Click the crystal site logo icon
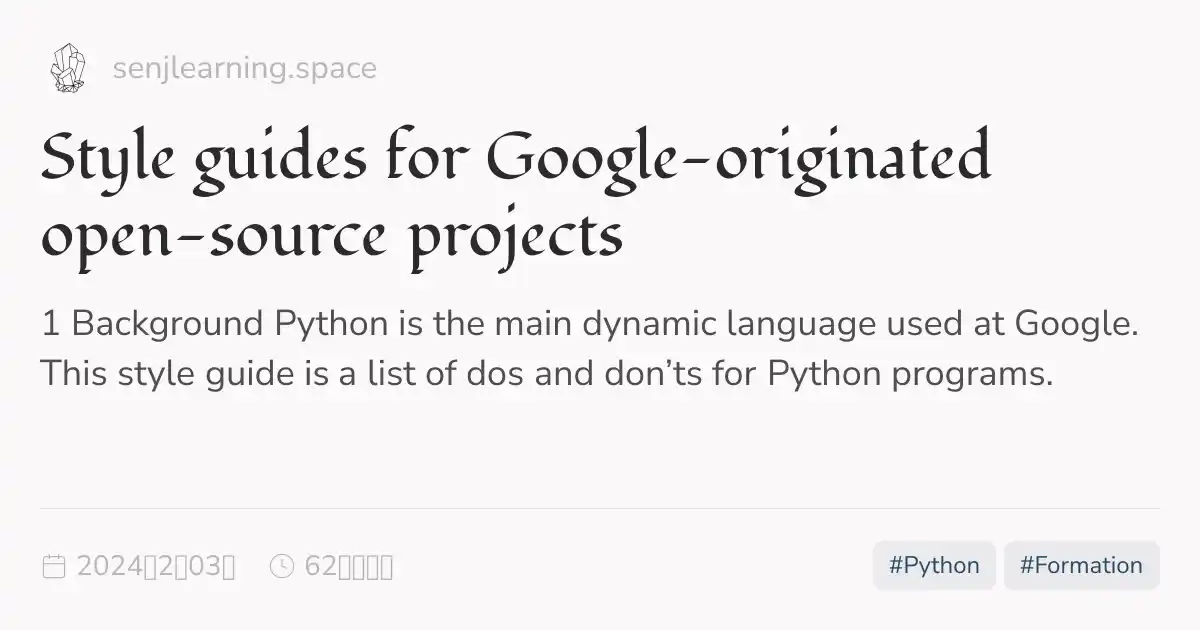 67,68
